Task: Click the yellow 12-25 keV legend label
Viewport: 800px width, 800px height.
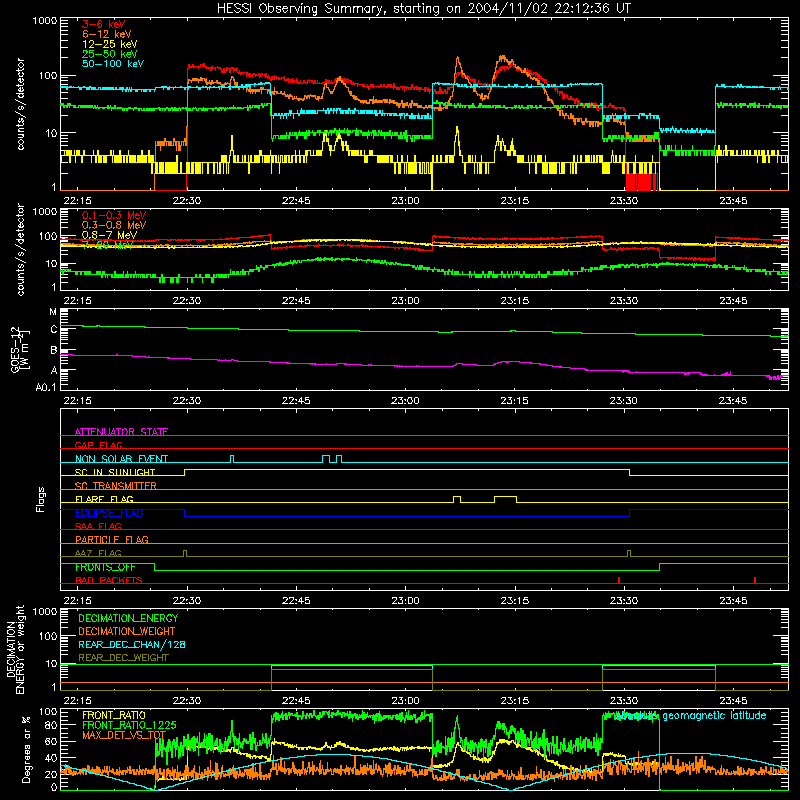Action: 110,44
